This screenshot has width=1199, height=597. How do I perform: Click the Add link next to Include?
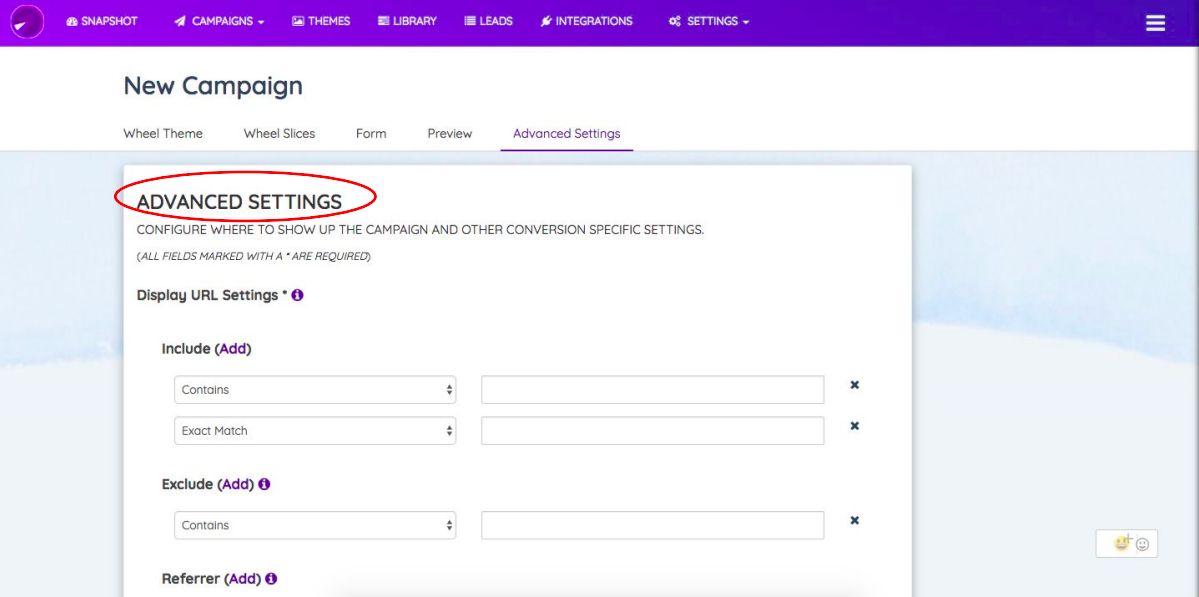pyautogui.click(x=232, y=349)
